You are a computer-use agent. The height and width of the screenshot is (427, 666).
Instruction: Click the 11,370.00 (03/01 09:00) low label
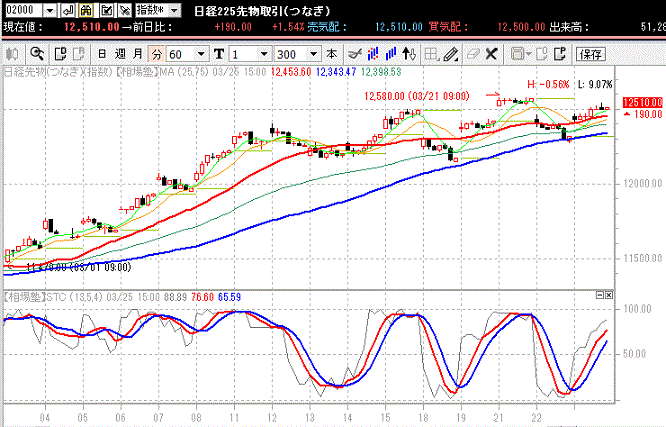point(79,267)
